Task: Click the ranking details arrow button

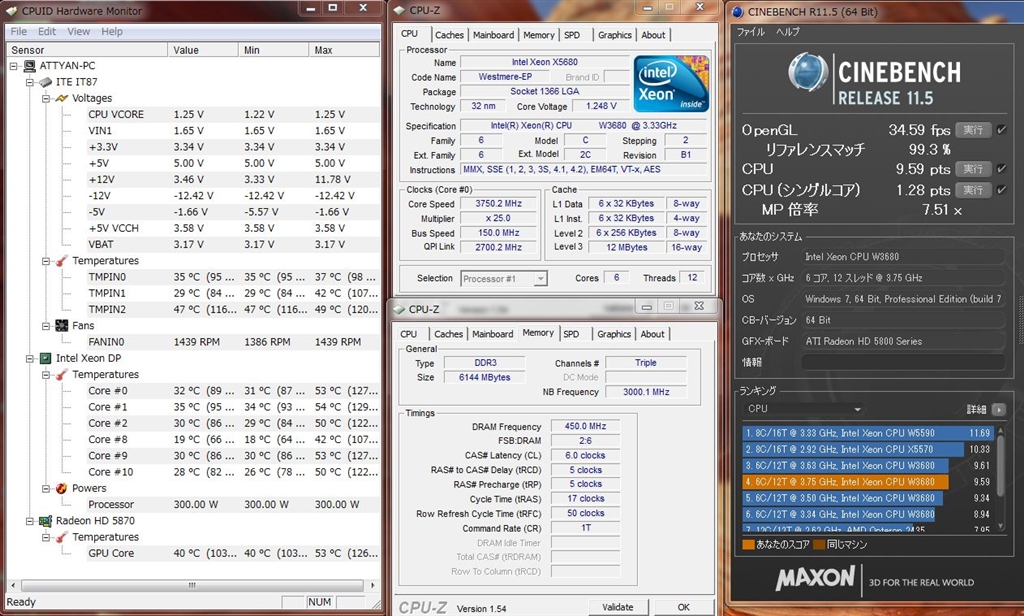Action: [x=998, y=409]
